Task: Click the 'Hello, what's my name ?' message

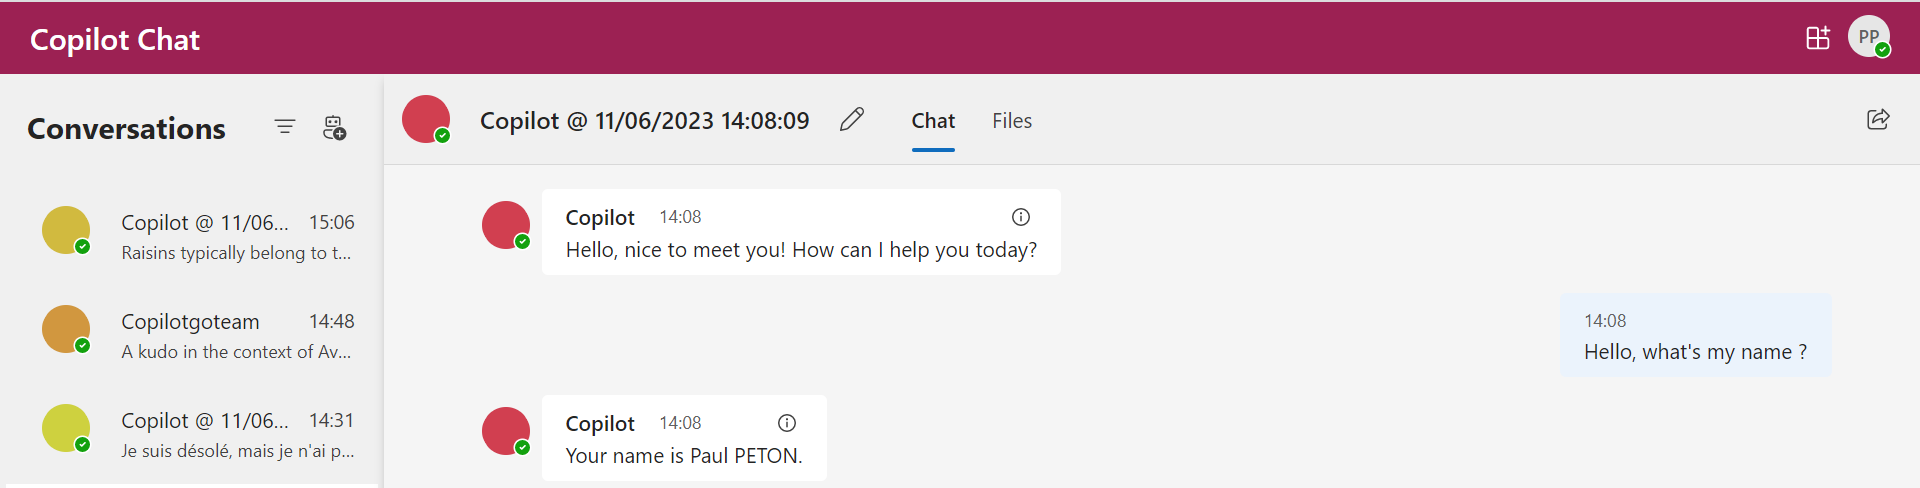Action: click(x=1695, y=352)
